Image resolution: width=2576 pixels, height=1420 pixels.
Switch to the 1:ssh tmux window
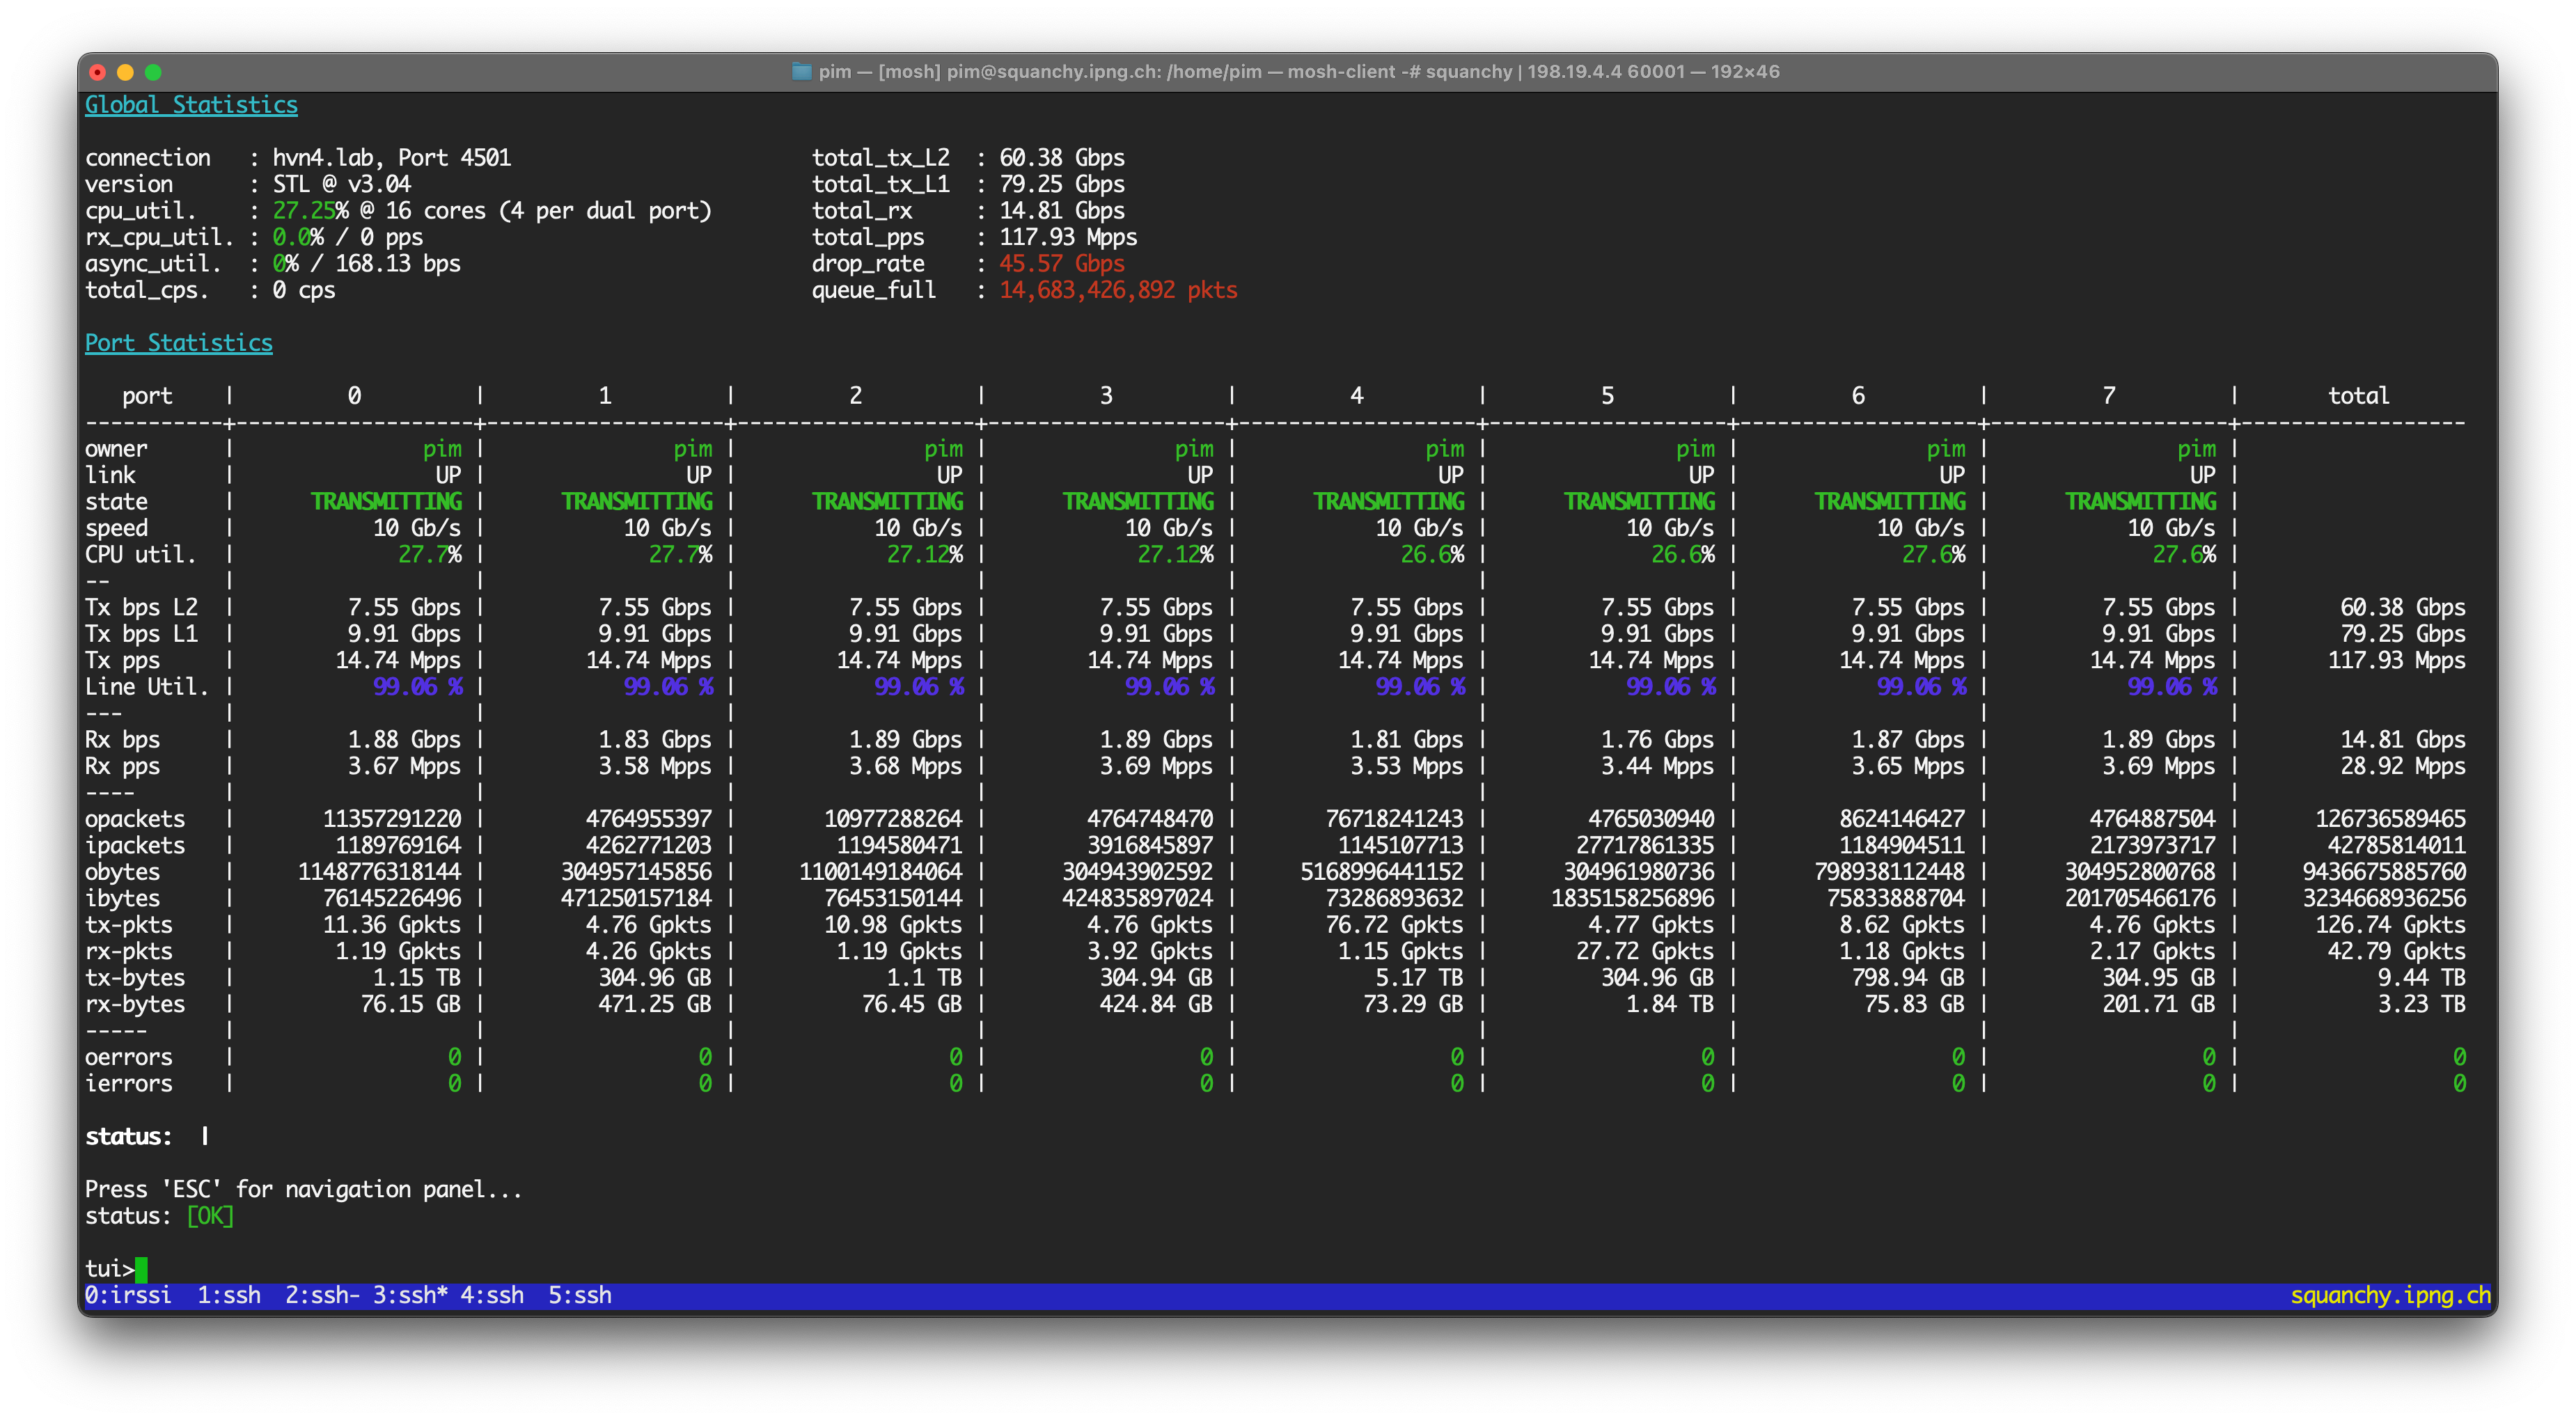229,1296
